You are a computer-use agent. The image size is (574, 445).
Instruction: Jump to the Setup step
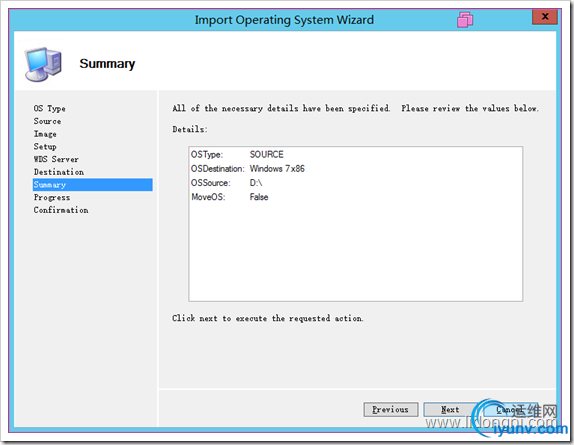point(45,146)
